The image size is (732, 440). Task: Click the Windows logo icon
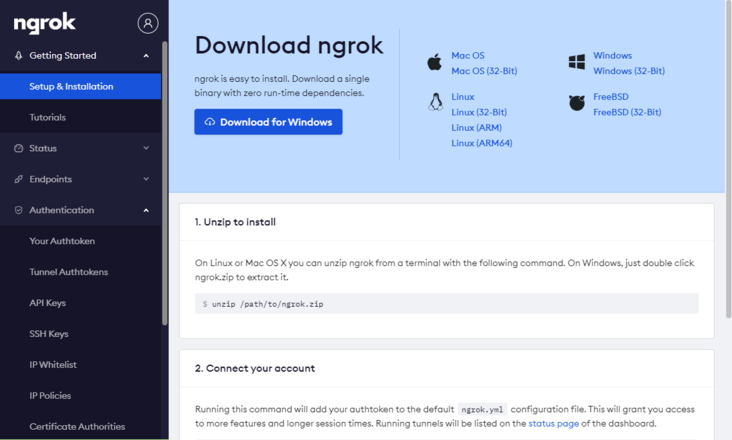coord(577,62)
